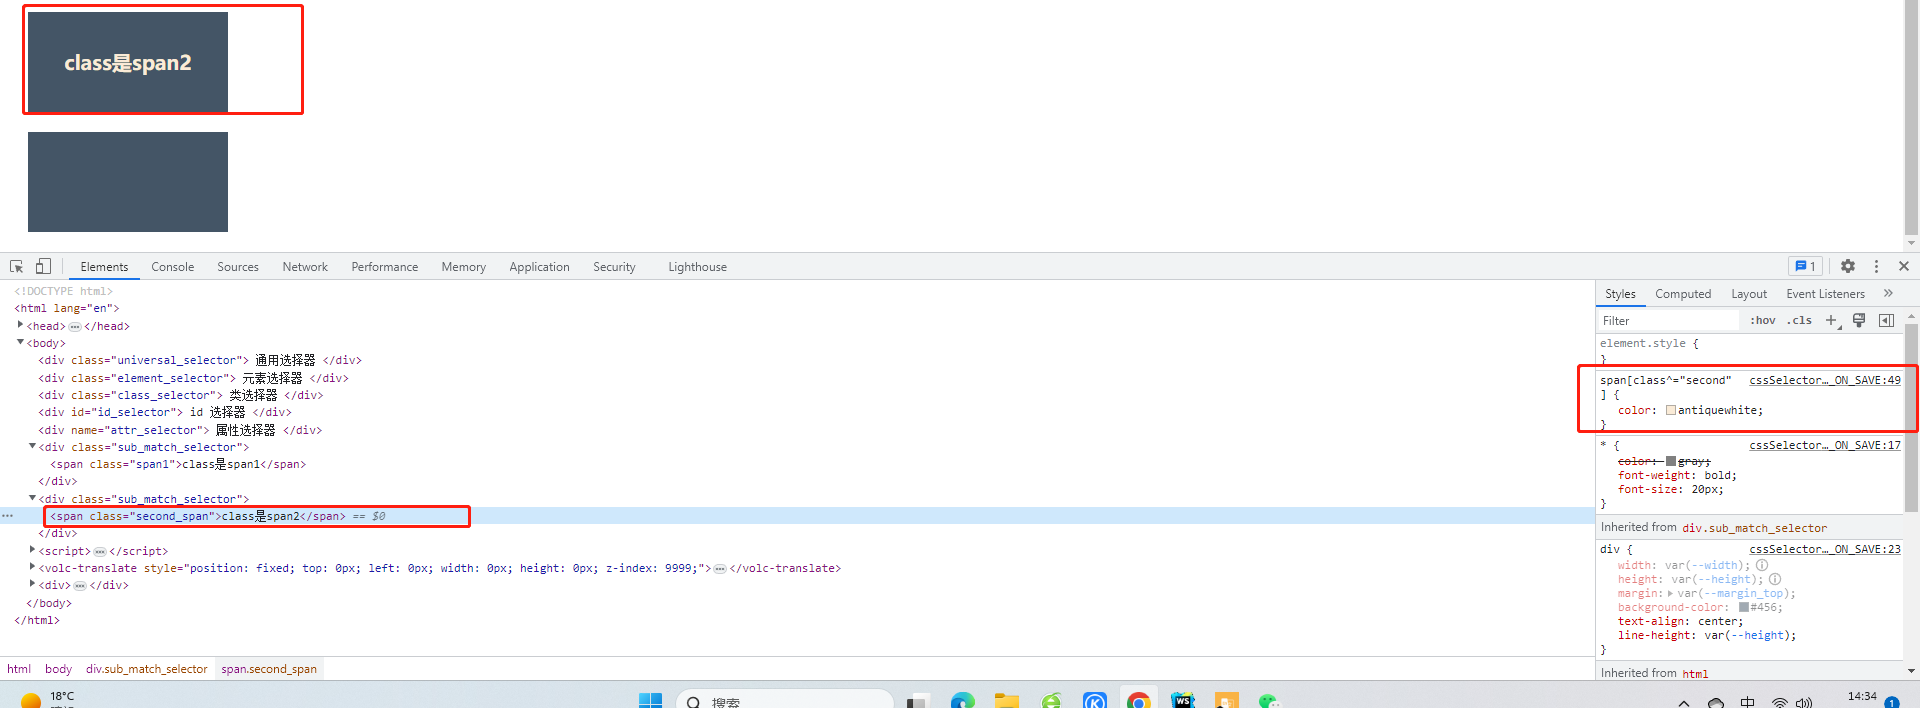Open actions for selected span row
This screenshot has height=708, width=1920.
pyautogui.click(x=8, y=516)
